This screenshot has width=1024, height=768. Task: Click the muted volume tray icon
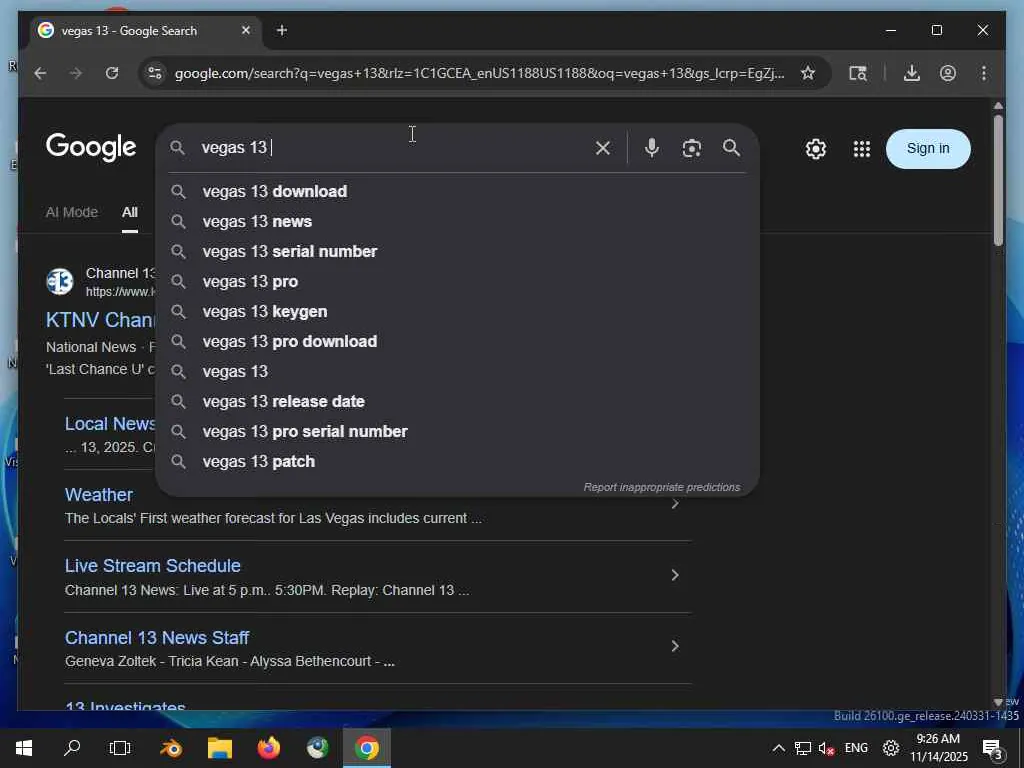[826, 748]
